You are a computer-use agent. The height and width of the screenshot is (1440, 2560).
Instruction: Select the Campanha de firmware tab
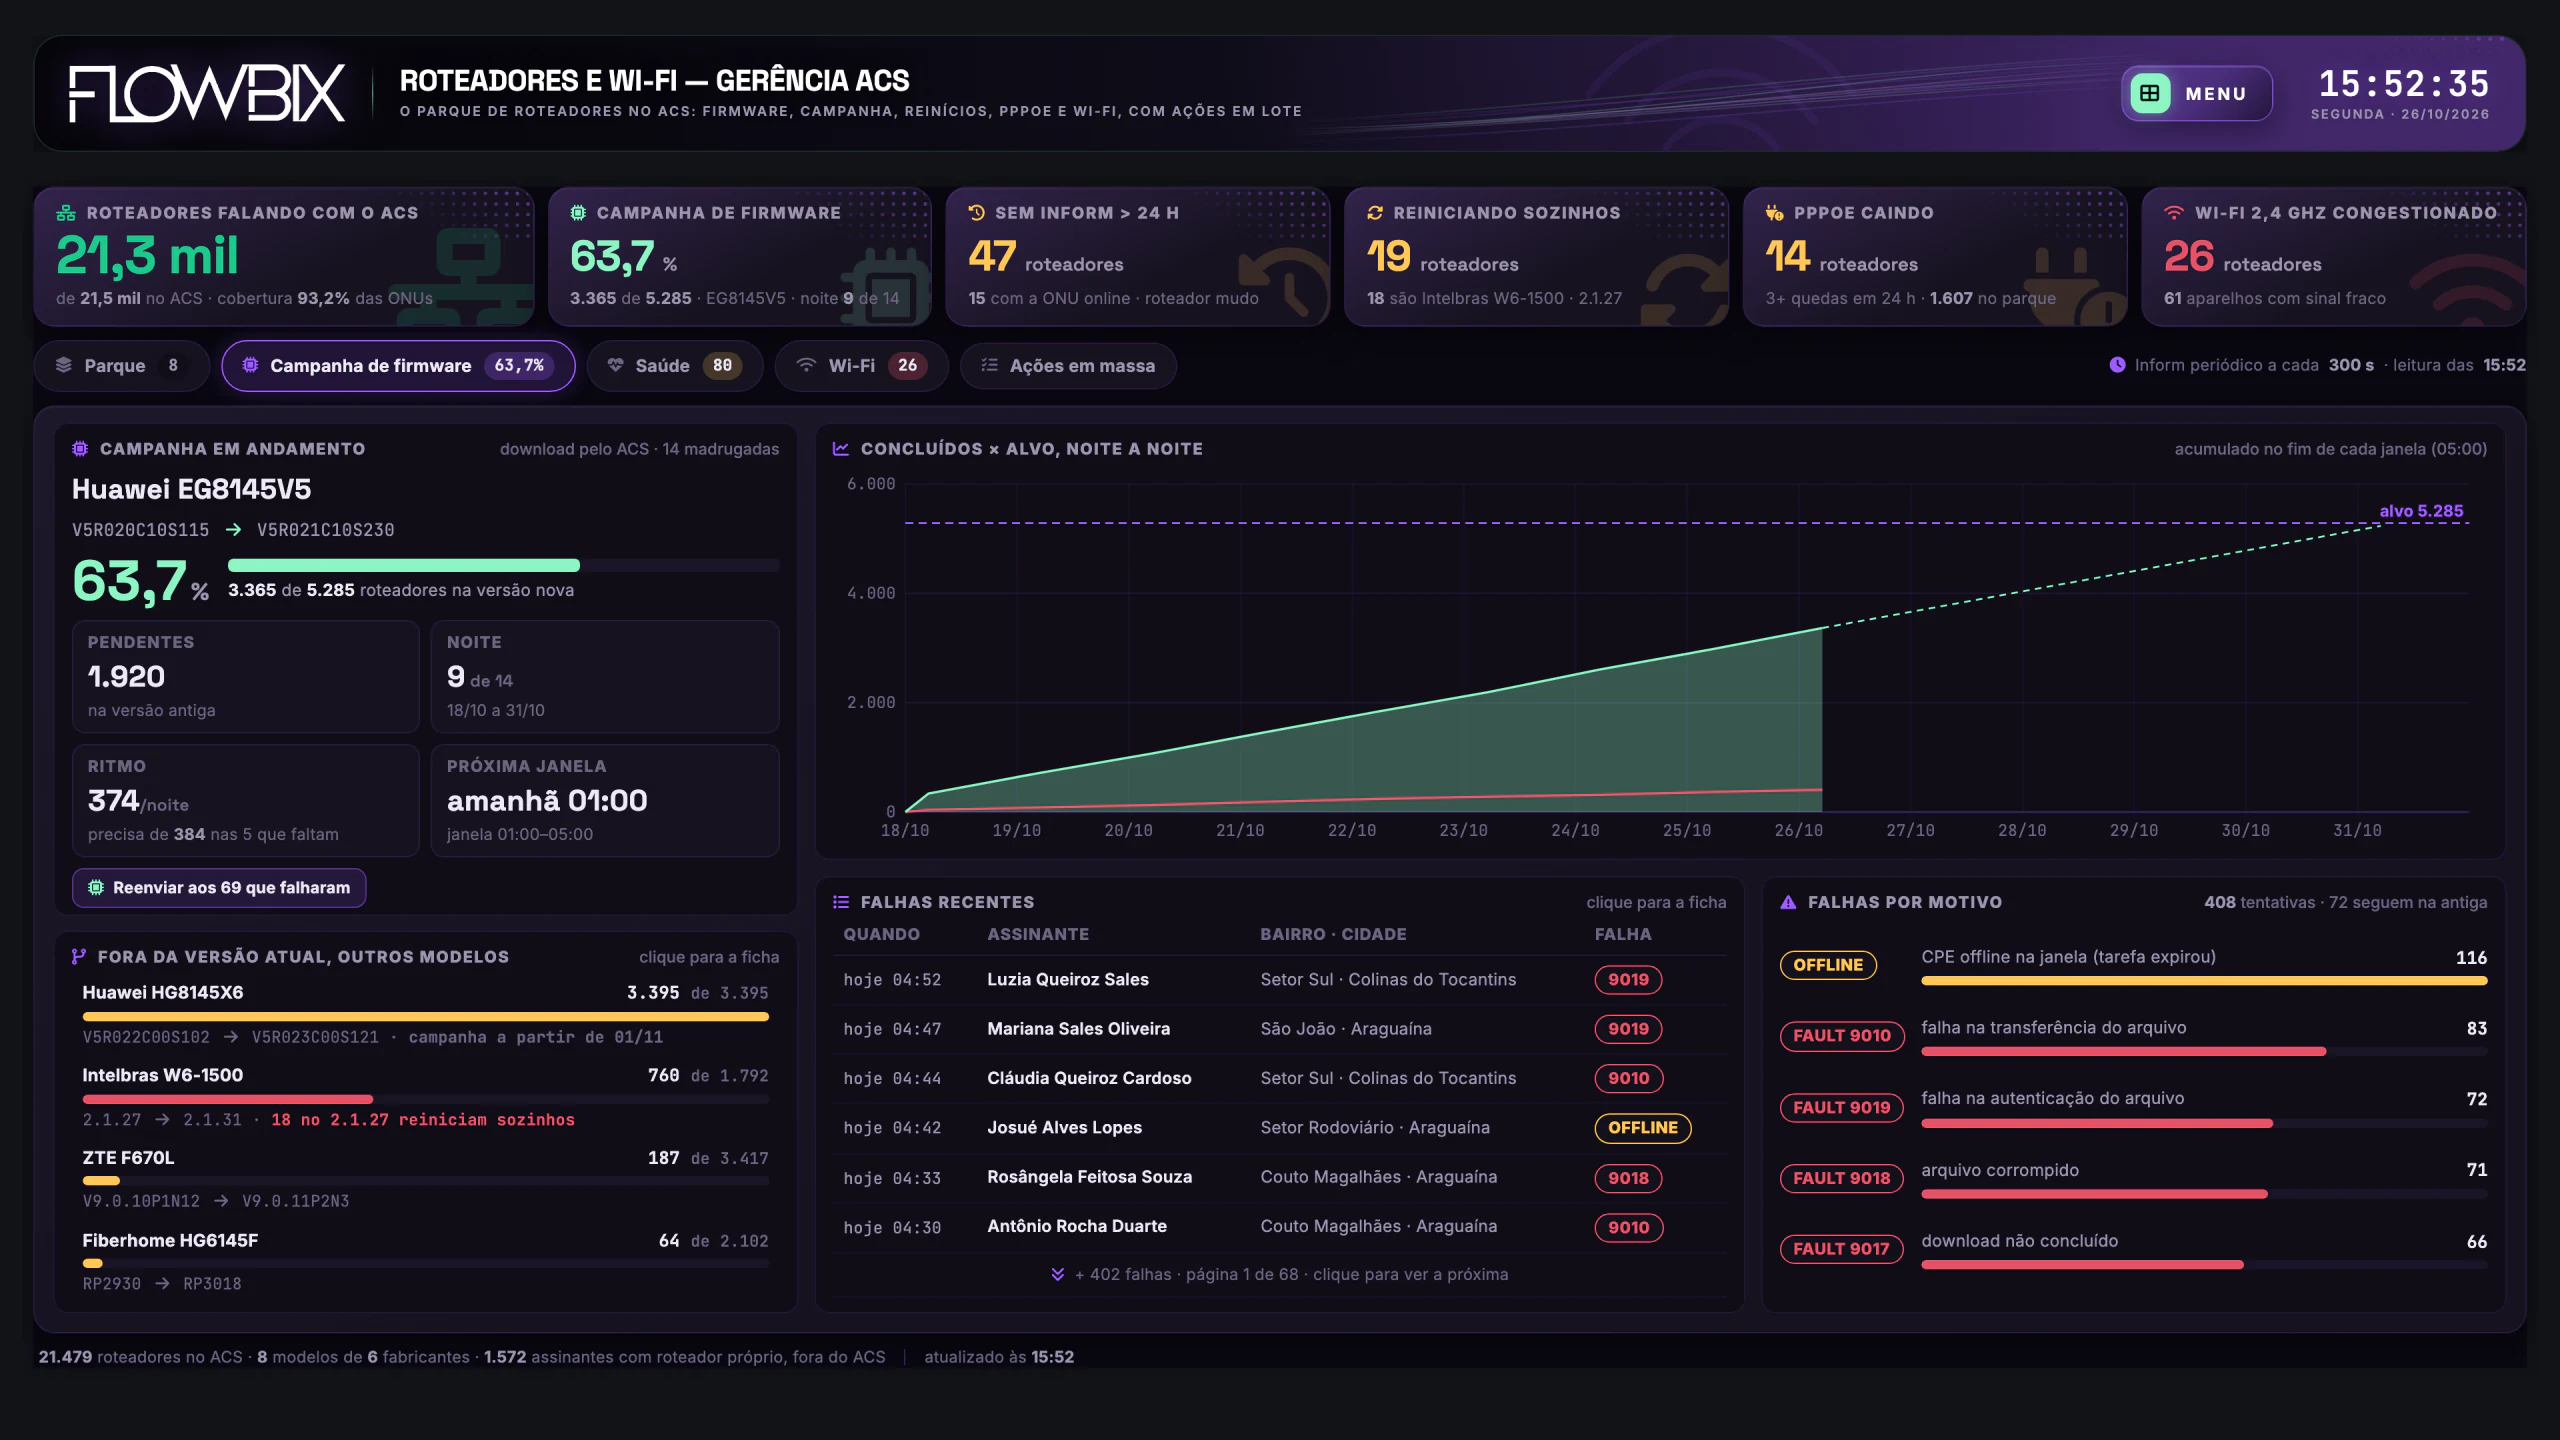[398, 365]
